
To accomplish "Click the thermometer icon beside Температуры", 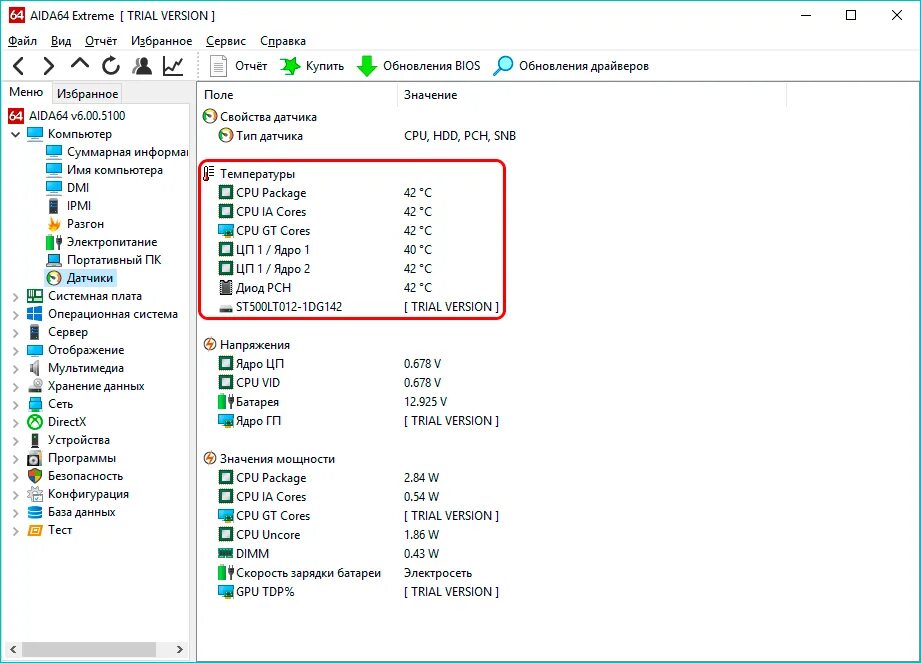I will point(209,173).
